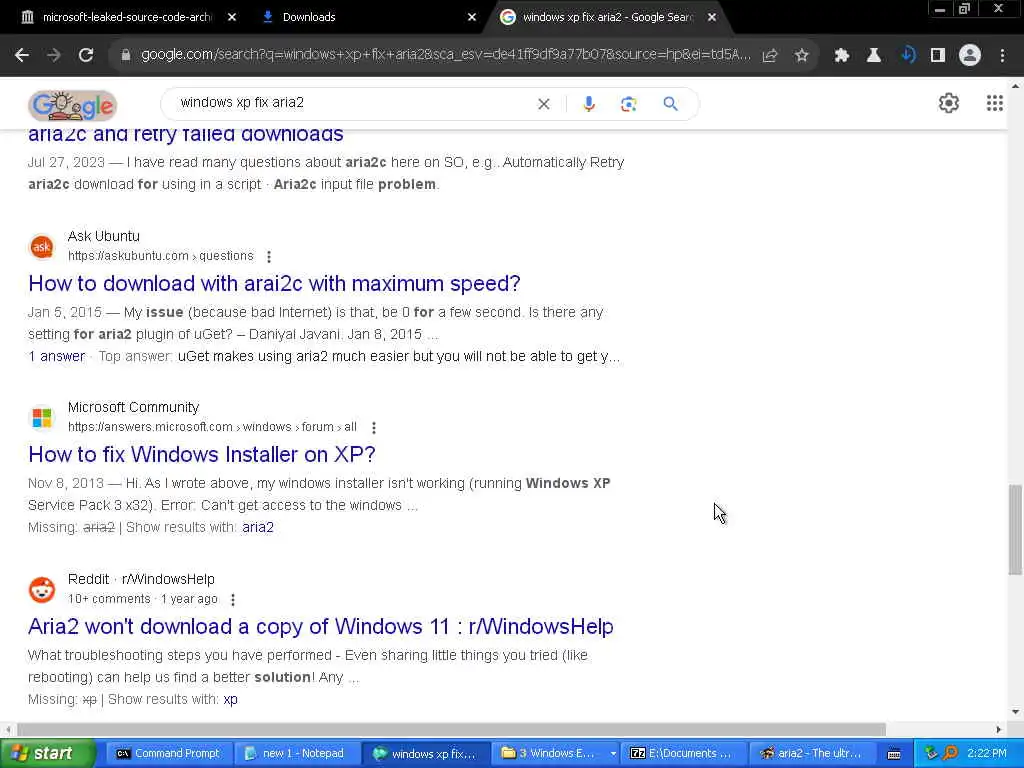This screenshot has width=1024, height=768.
Task: Click the keyboard icon in the taskbar
Action: coord(894,754)
